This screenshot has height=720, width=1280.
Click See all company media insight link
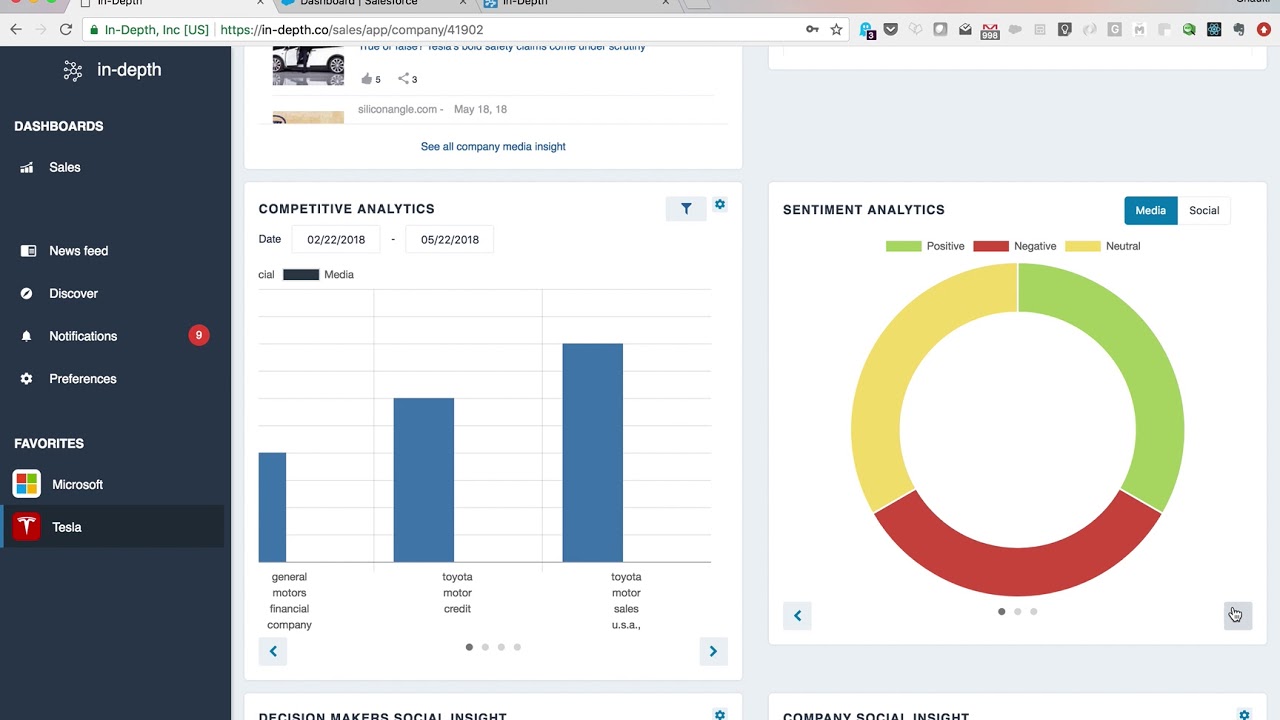(493, 147)
